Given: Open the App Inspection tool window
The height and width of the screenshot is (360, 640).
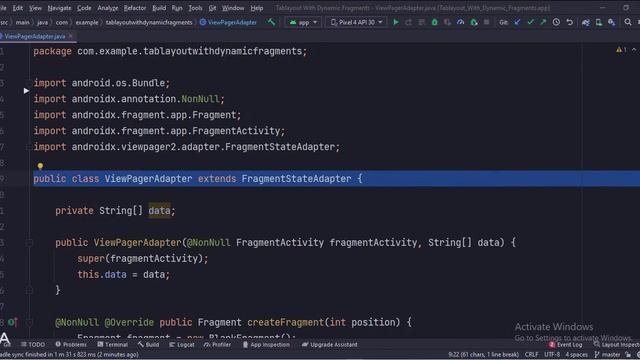Looking at the screenshot, I should click(x=266, y=344).
